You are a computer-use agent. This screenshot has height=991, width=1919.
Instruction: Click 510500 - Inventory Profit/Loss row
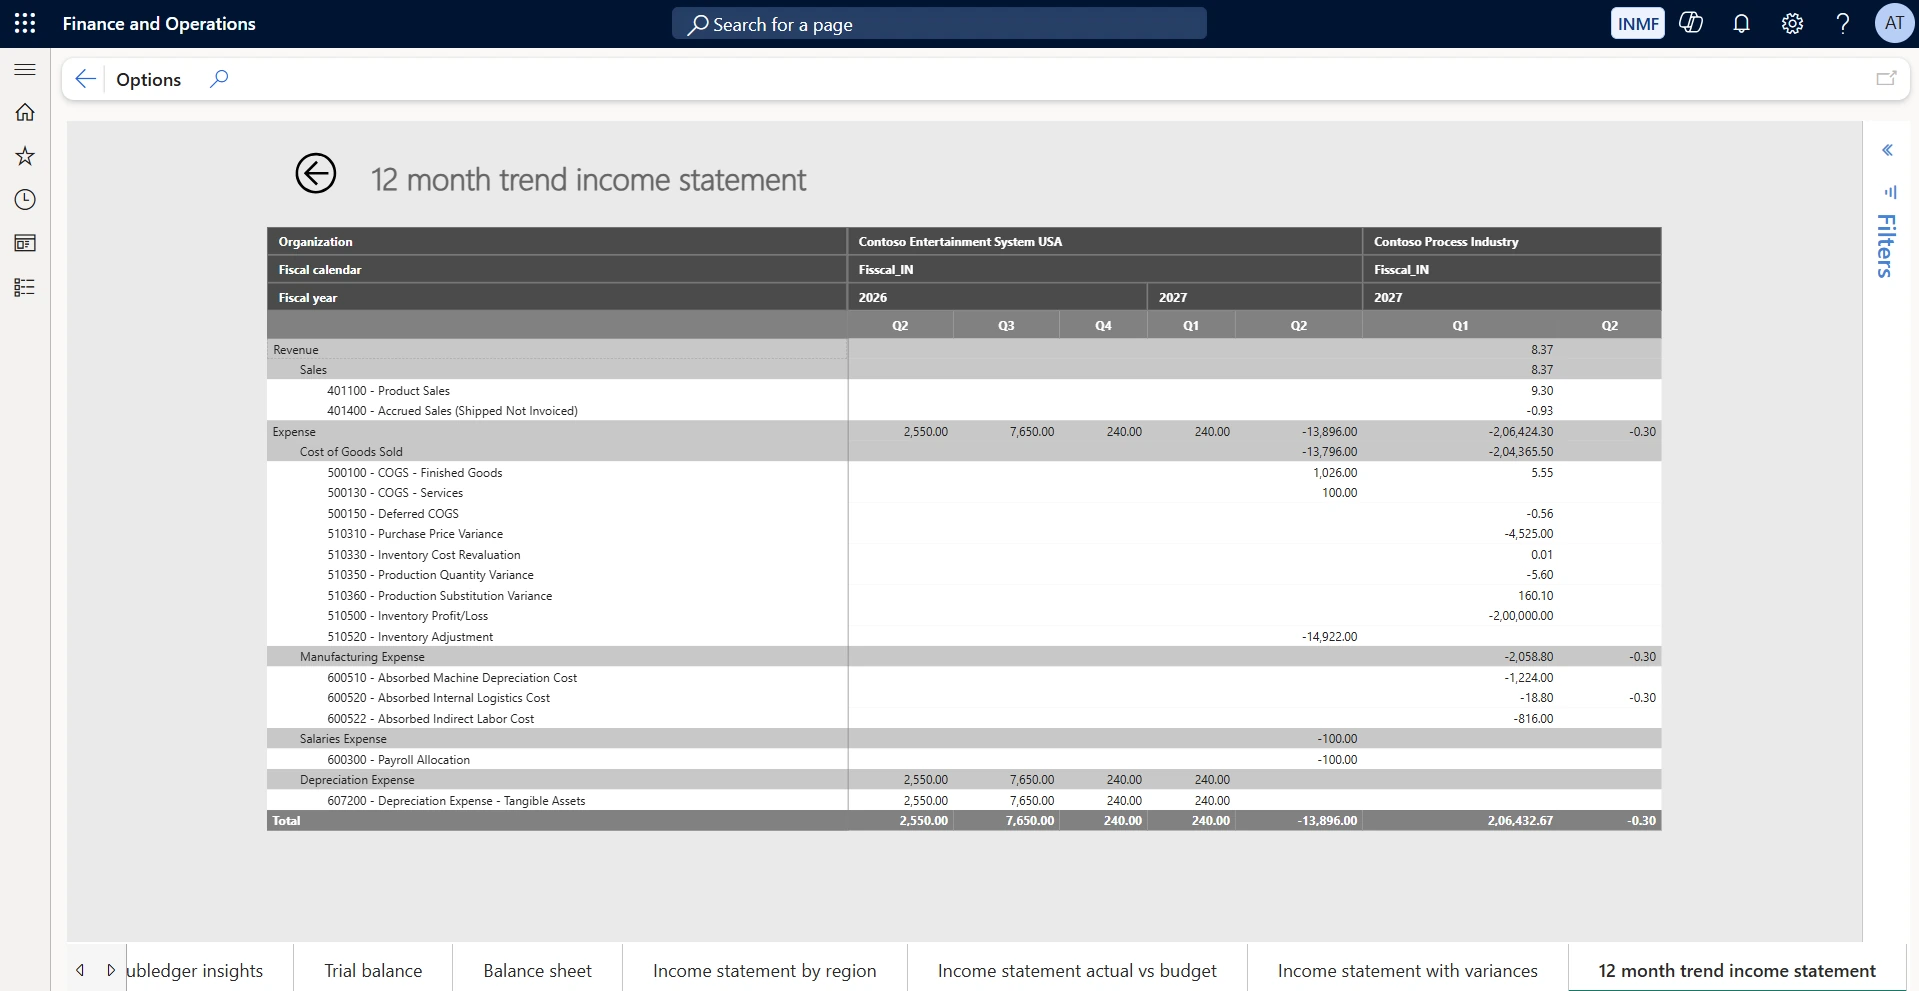[557, 615]
